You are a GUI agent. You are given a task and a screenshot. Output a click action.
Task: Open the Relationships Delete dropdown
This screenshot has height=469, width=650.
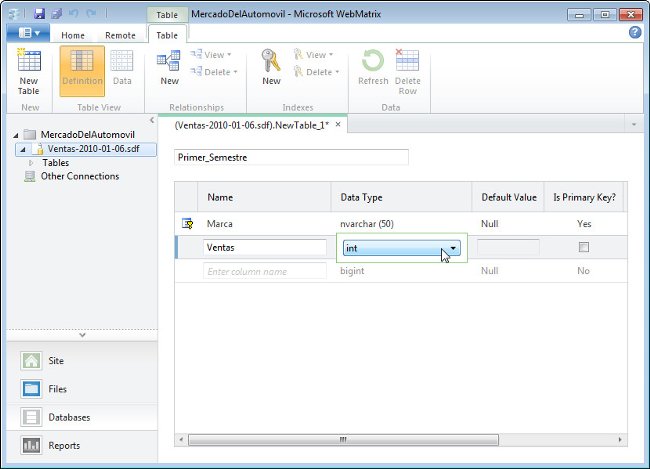click(214, 72)
